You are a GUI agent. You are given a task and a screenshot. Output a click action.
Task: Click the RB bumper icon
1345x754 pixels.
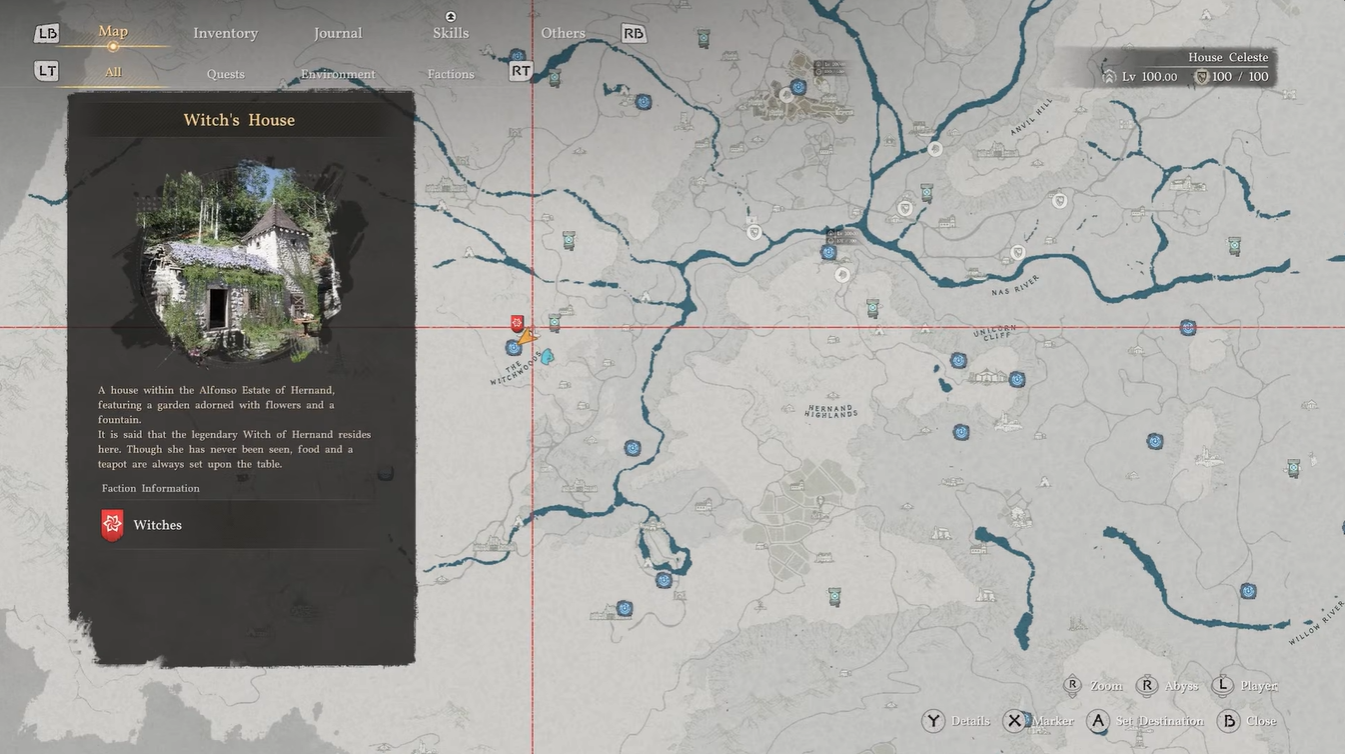634,34
